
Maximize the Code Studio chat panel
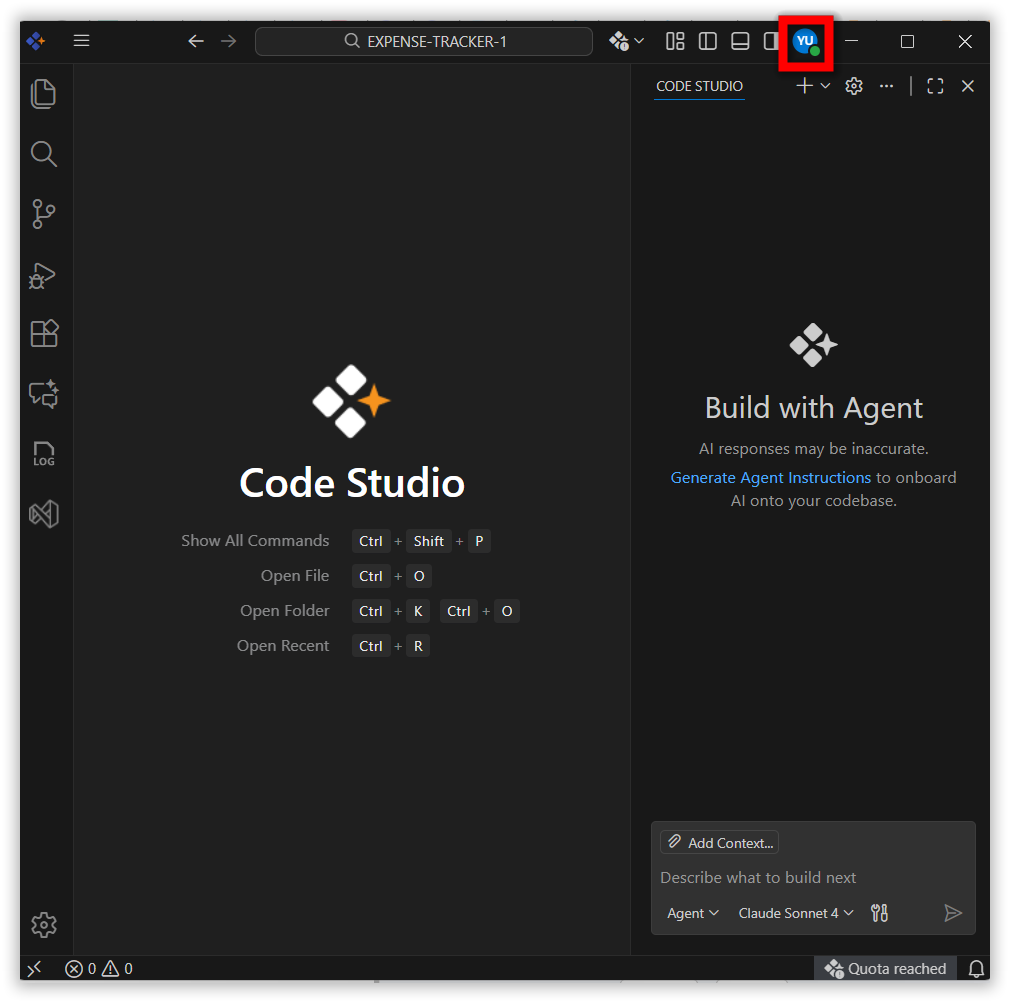pyautogui.click(x=935, y=86)
